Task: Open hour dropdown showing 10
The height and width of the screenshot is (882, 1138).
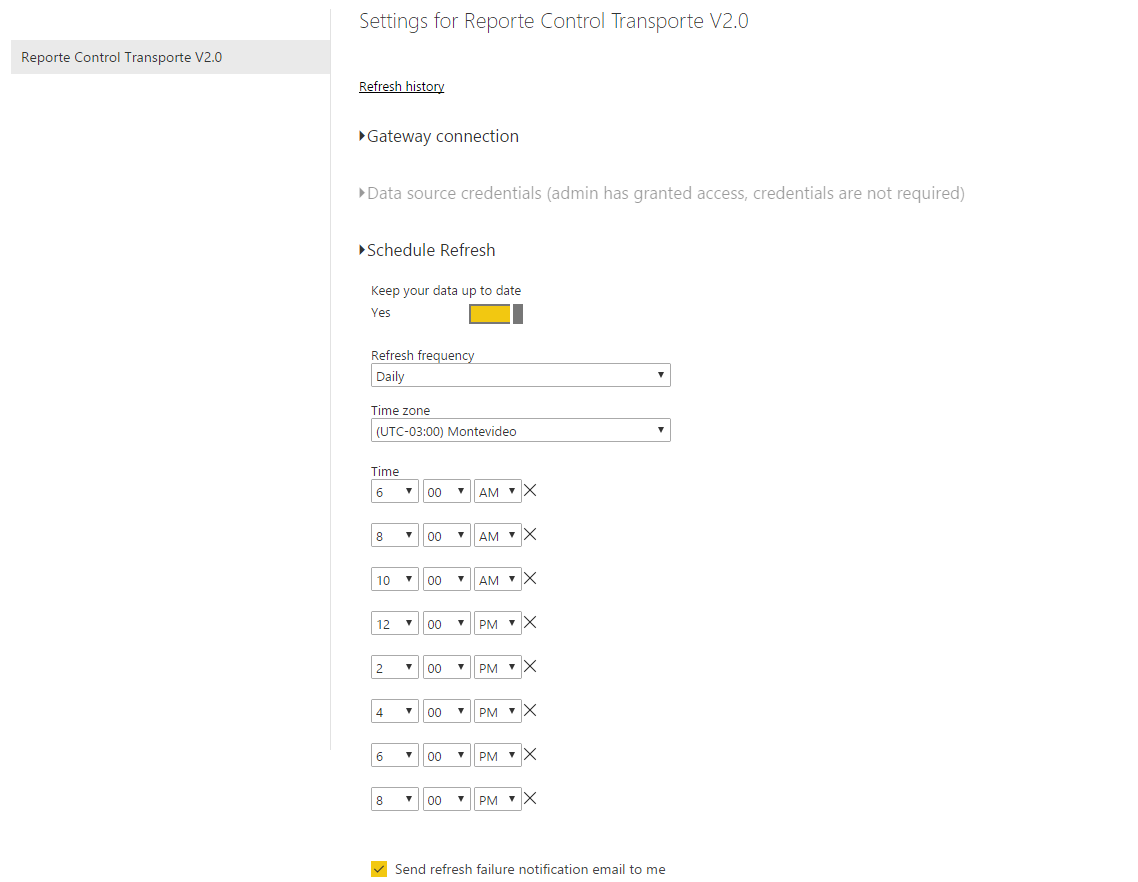Action: 394,579
